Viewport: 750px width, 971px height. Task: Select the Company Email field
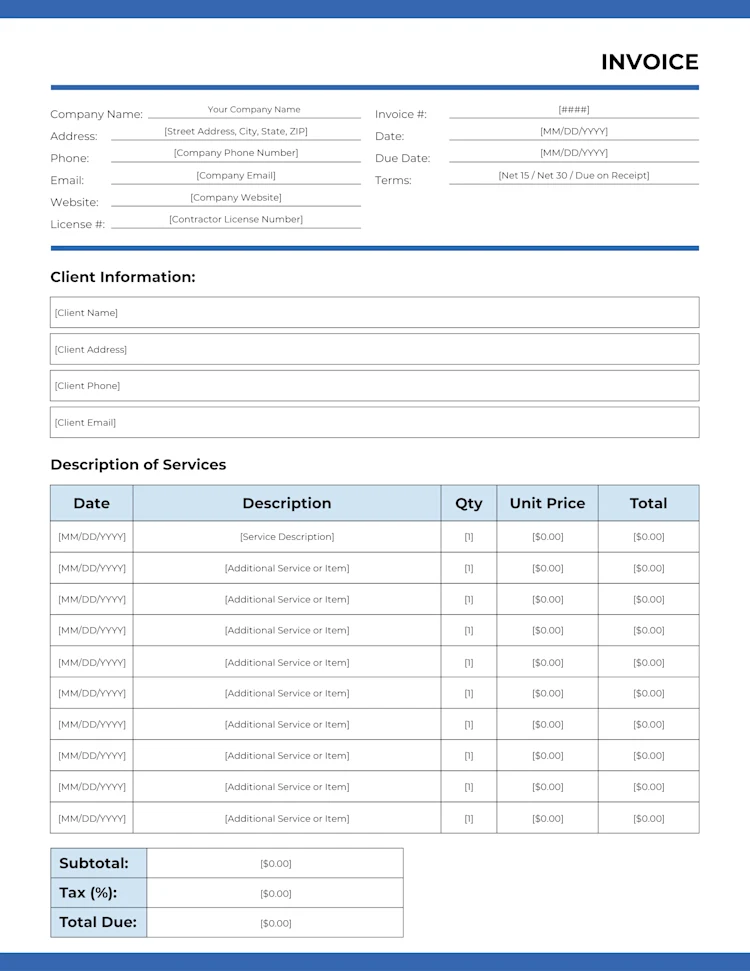click(236, 175)
